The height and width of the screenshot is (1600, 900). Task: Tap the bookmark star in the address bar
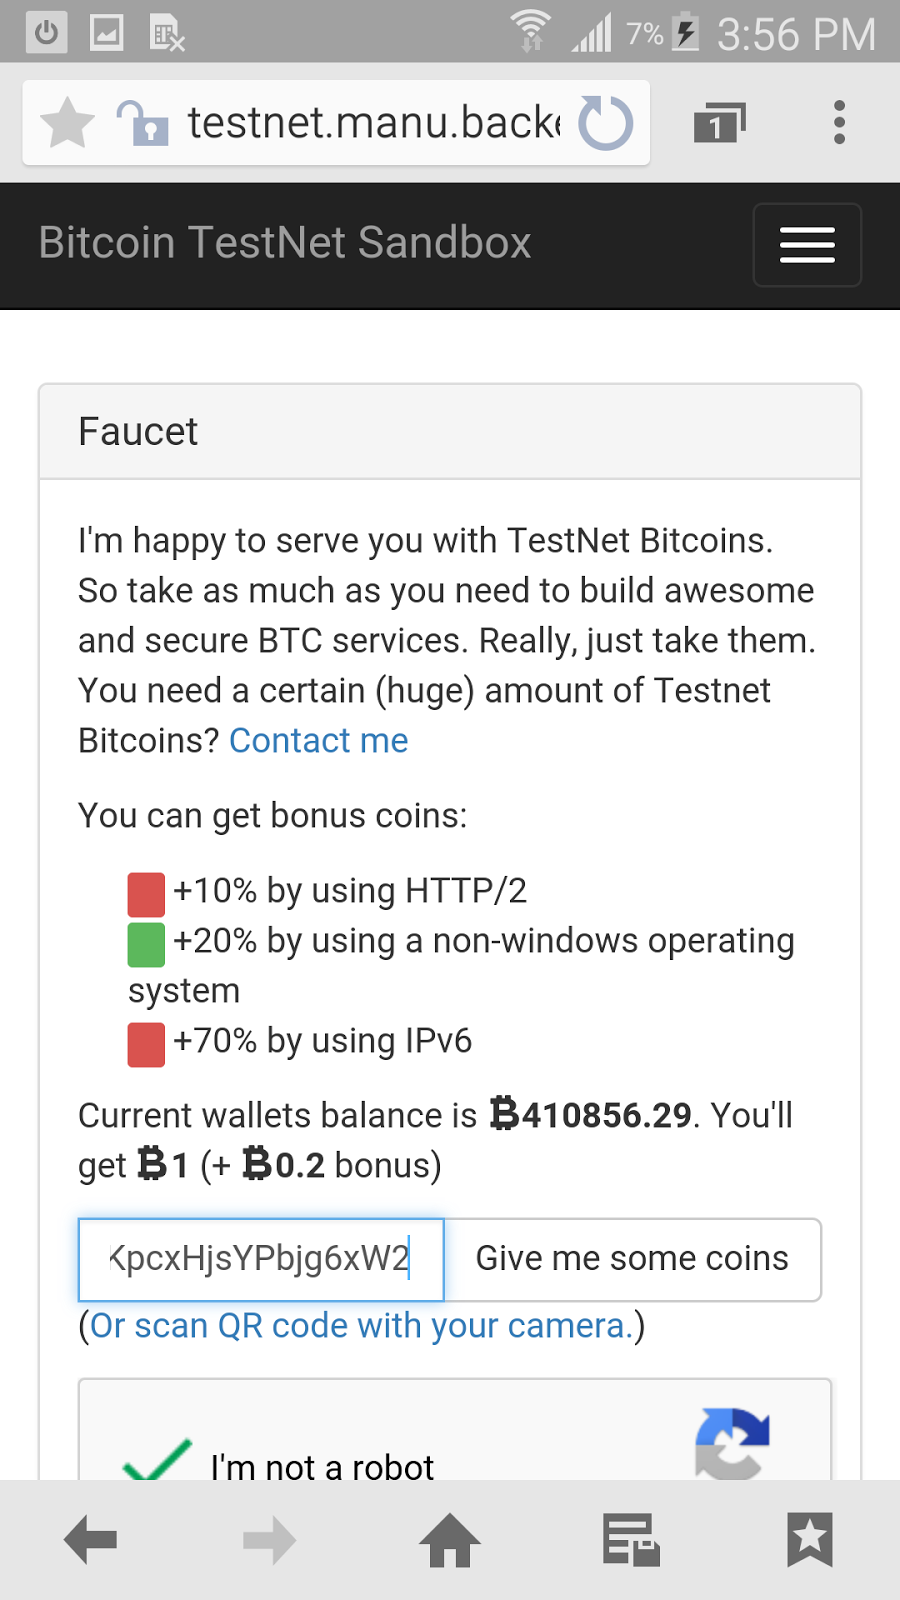tap(67, 123)
